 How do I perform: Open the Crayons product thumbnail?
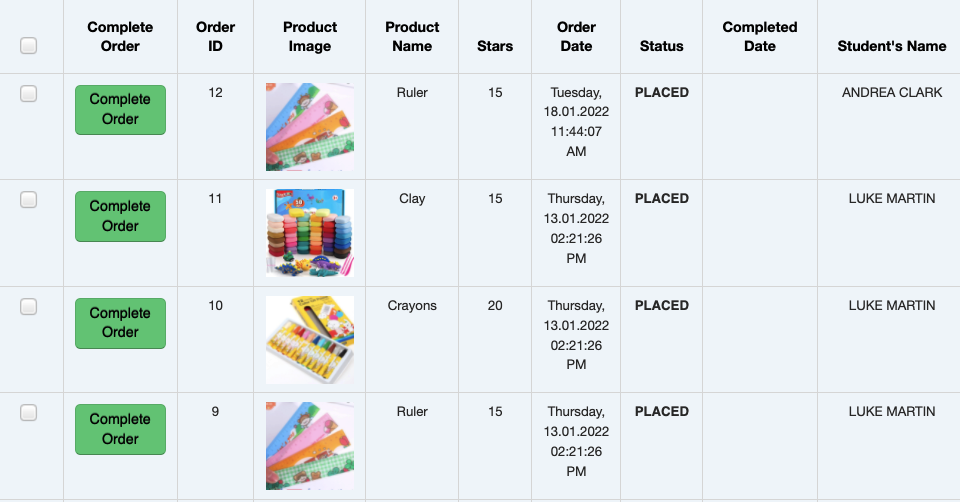point(310,340)
